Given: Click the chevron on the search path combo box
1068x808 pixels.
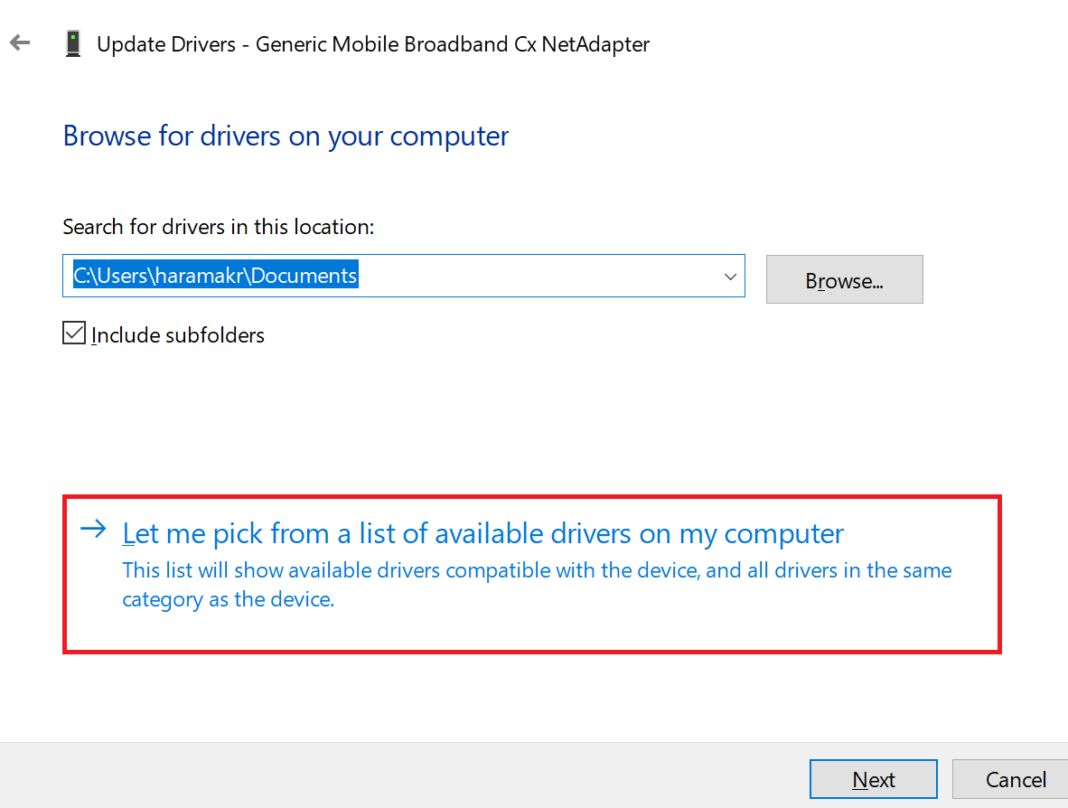Looking at the screenshot, I should (729, 276).
